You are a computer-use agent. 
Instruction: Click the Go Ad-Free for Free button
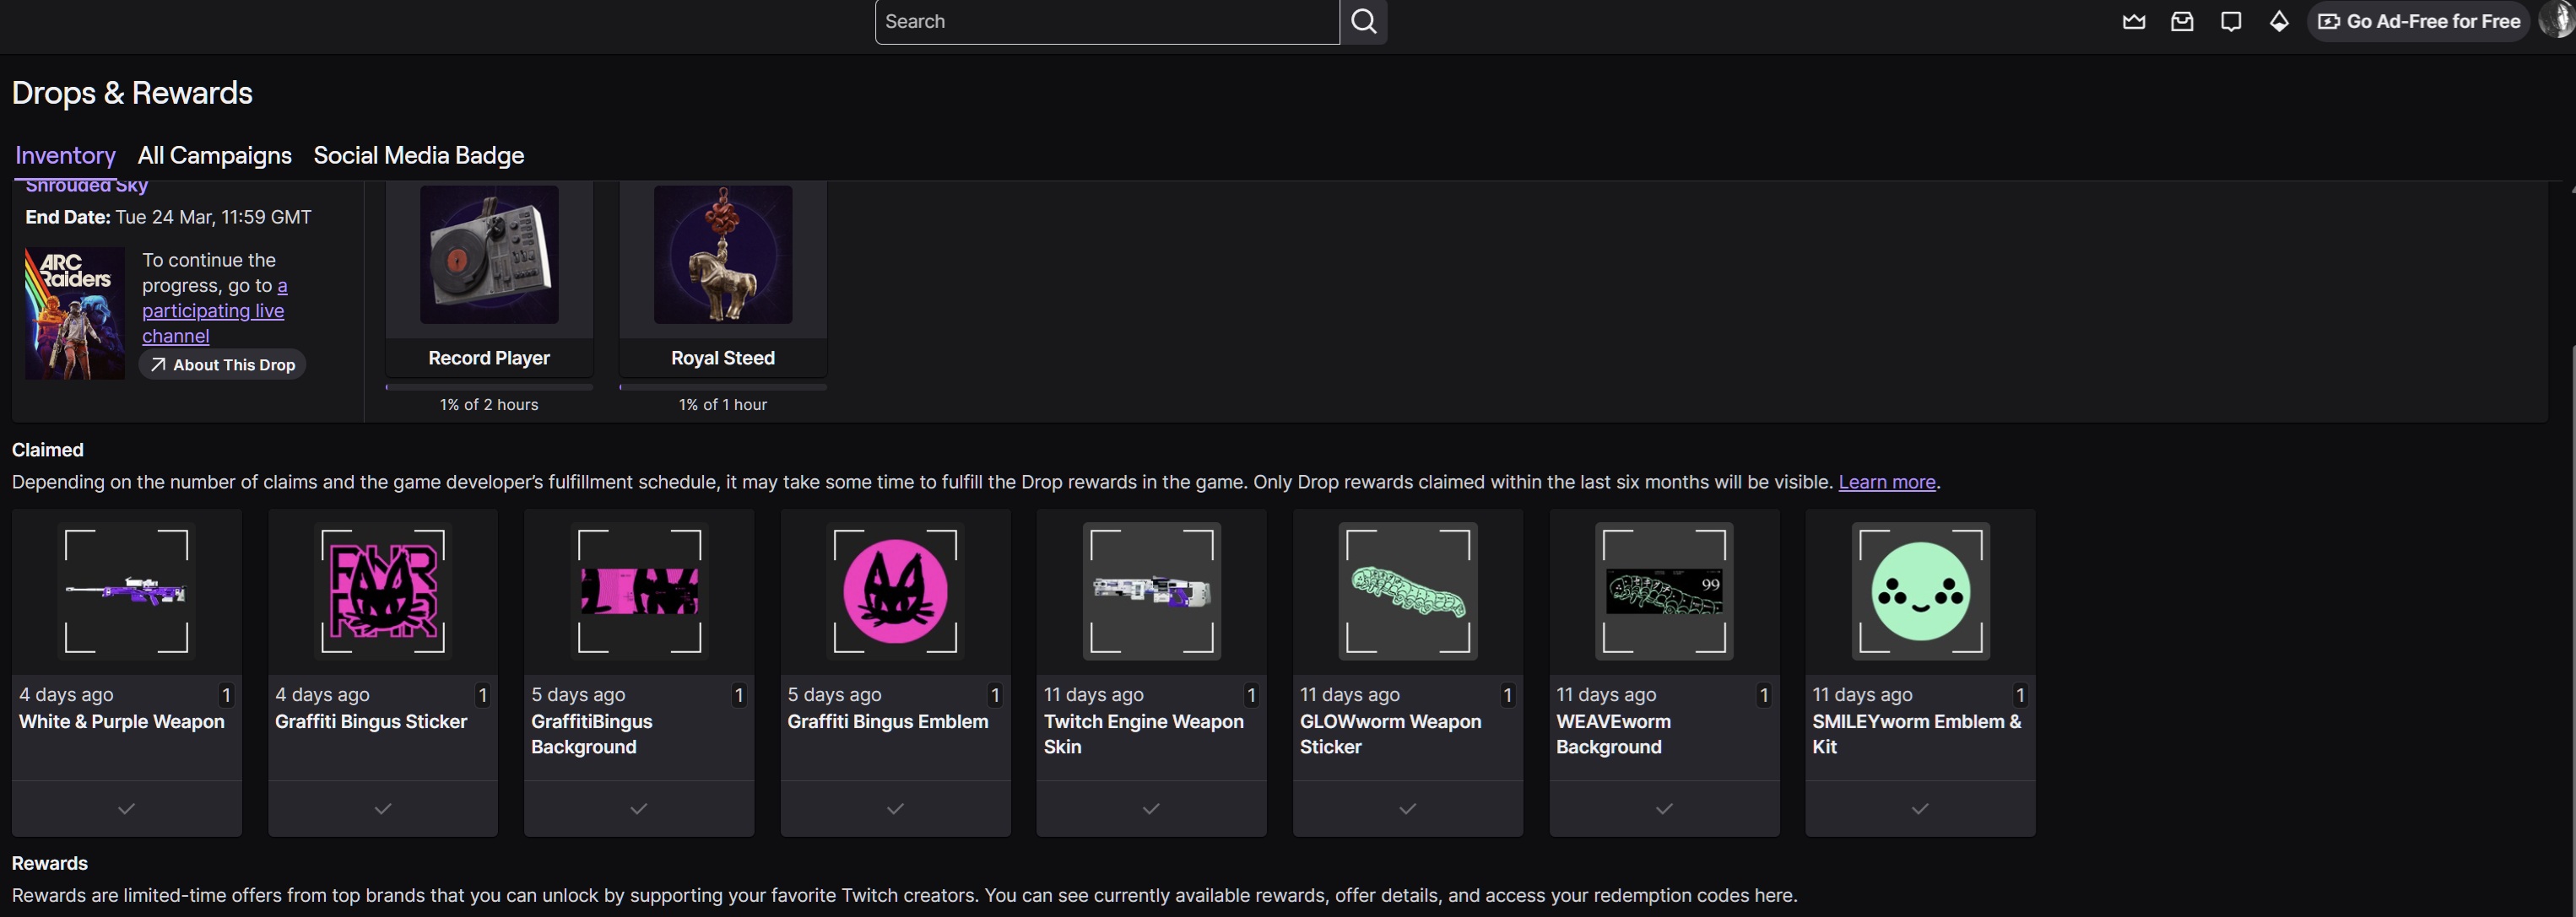(2419, 22)
